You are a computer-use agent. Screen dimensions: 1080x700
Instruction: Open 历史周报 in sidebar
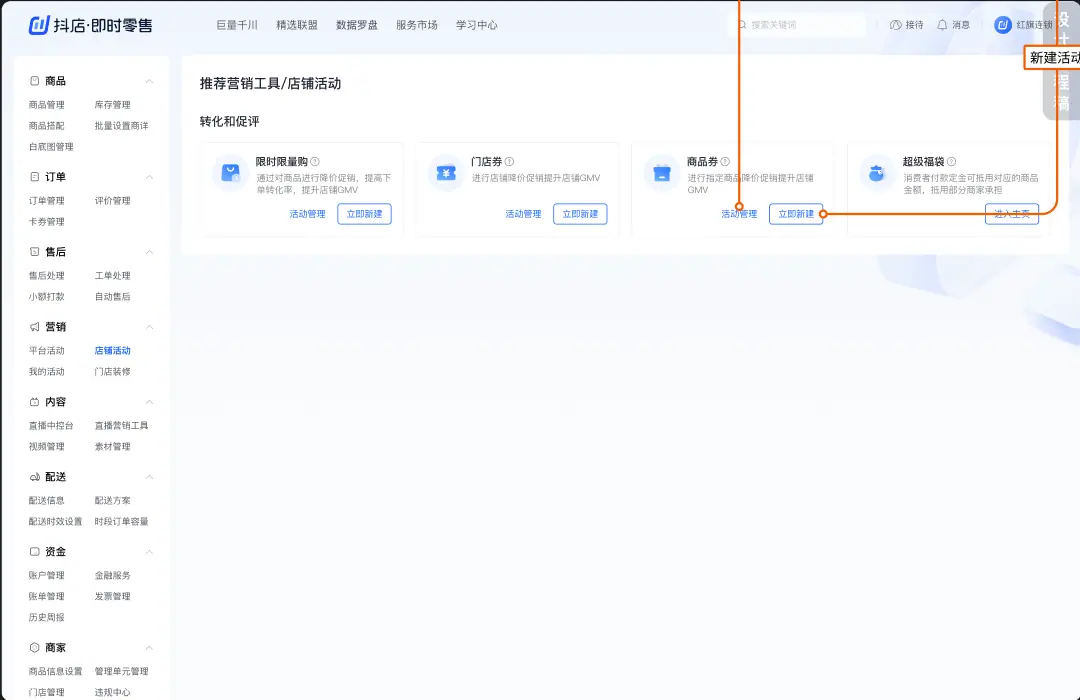pos(46,617)
